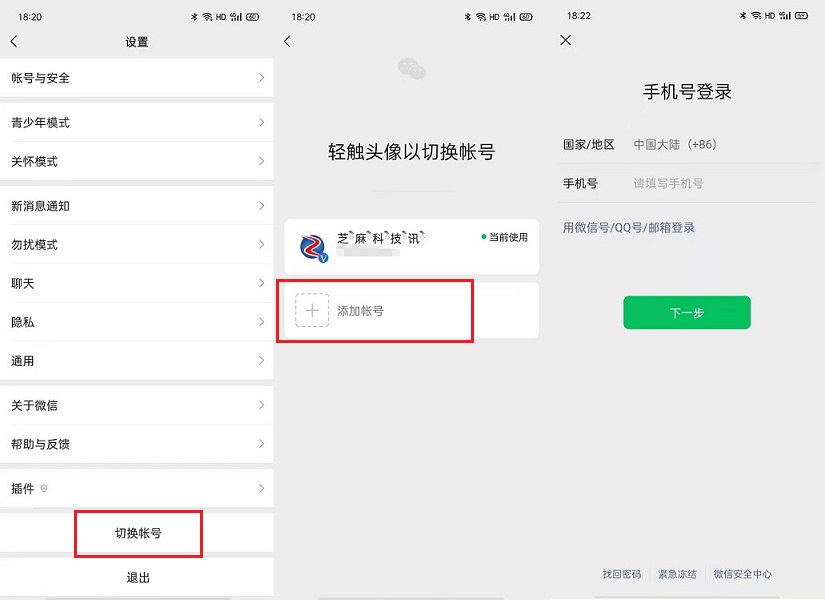Expand 帐号与安全 via its chevron

click(262, 78)
